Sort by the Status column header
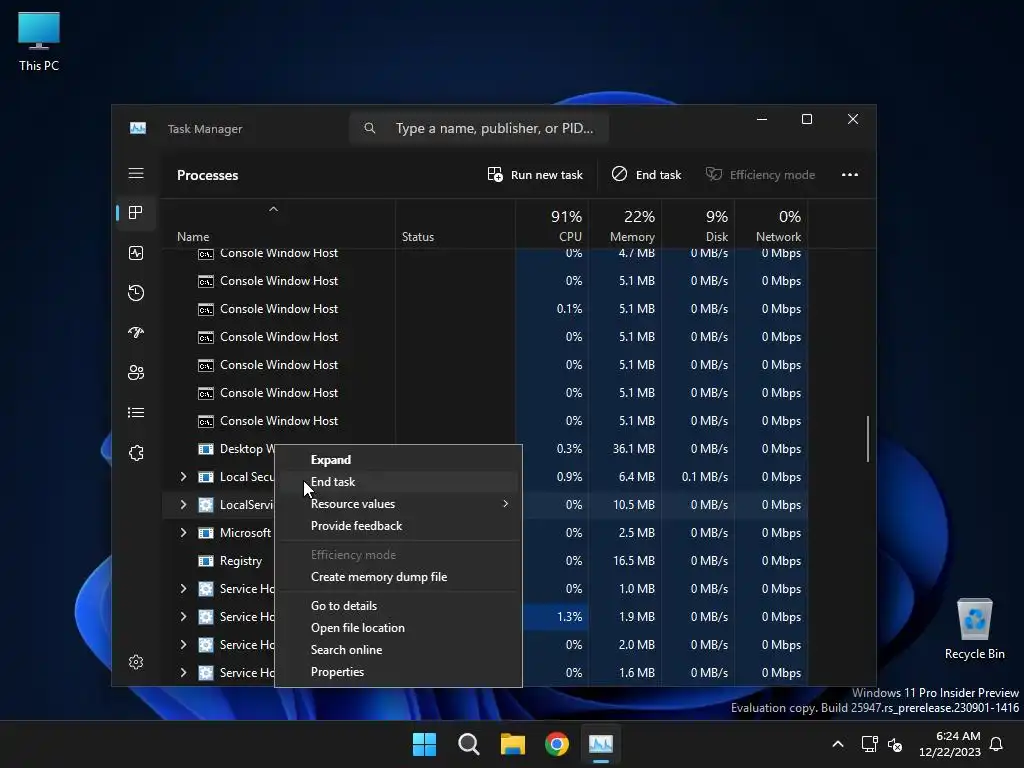The width and height of the screenshot is (1024, 768). pos(455,224)
